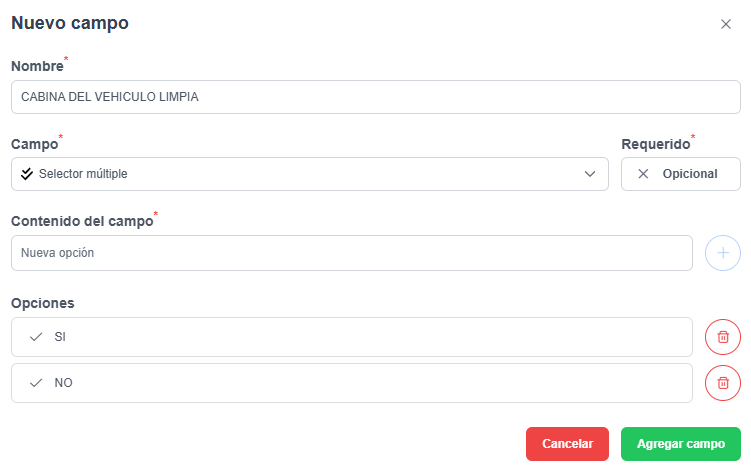Toggle the Opcional required setting

(681, 174)
